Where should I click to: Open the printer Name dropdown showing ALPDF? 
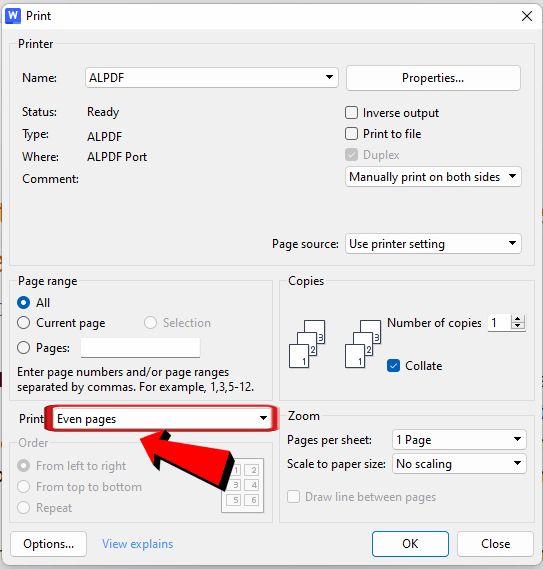(x=212, y=77)
